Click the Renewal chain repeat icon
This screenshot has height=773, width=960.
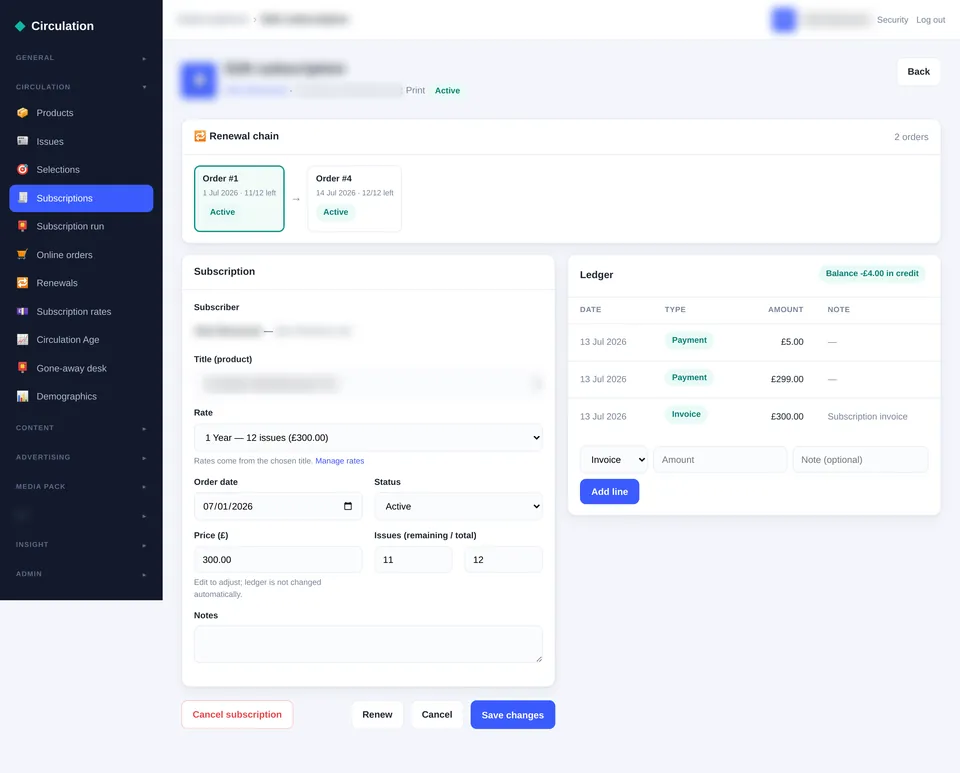click(200, 136)
